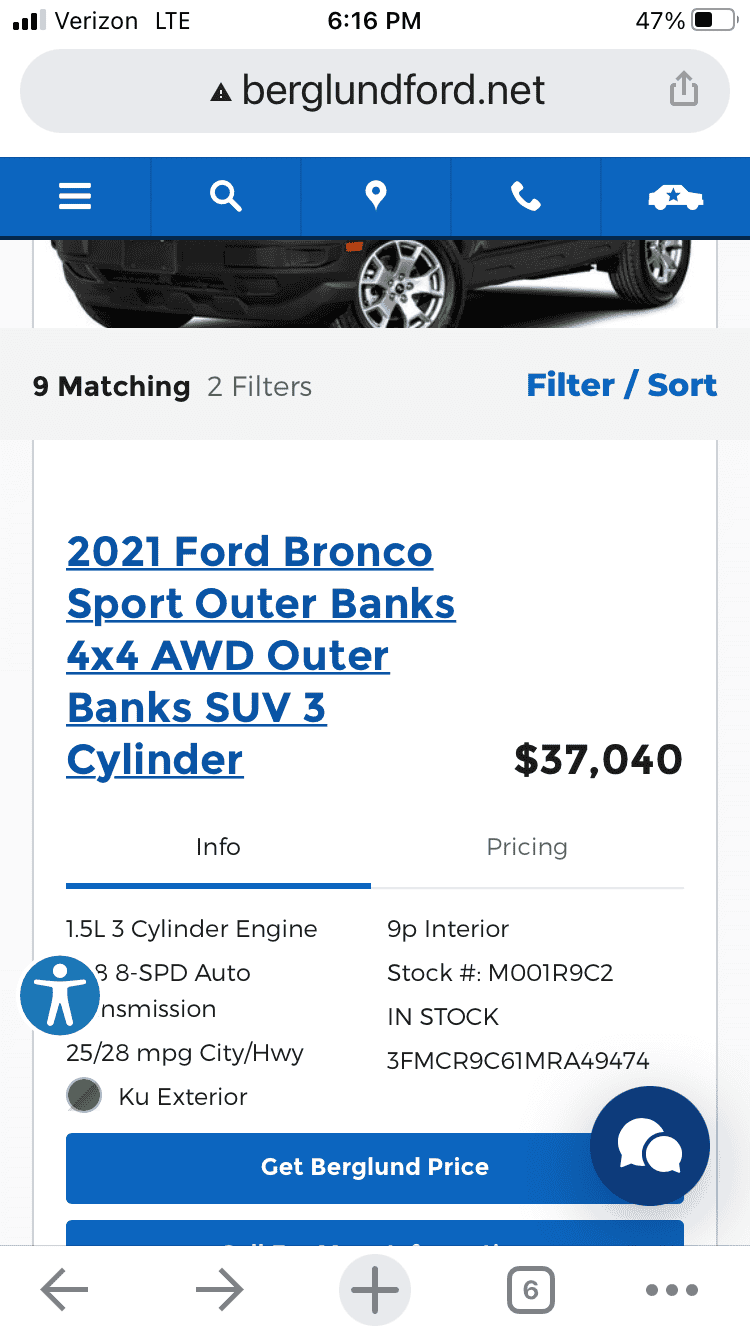
Task: Open the saved vehicles car icon
Action: pyautogui.click(x=675, y=197)
